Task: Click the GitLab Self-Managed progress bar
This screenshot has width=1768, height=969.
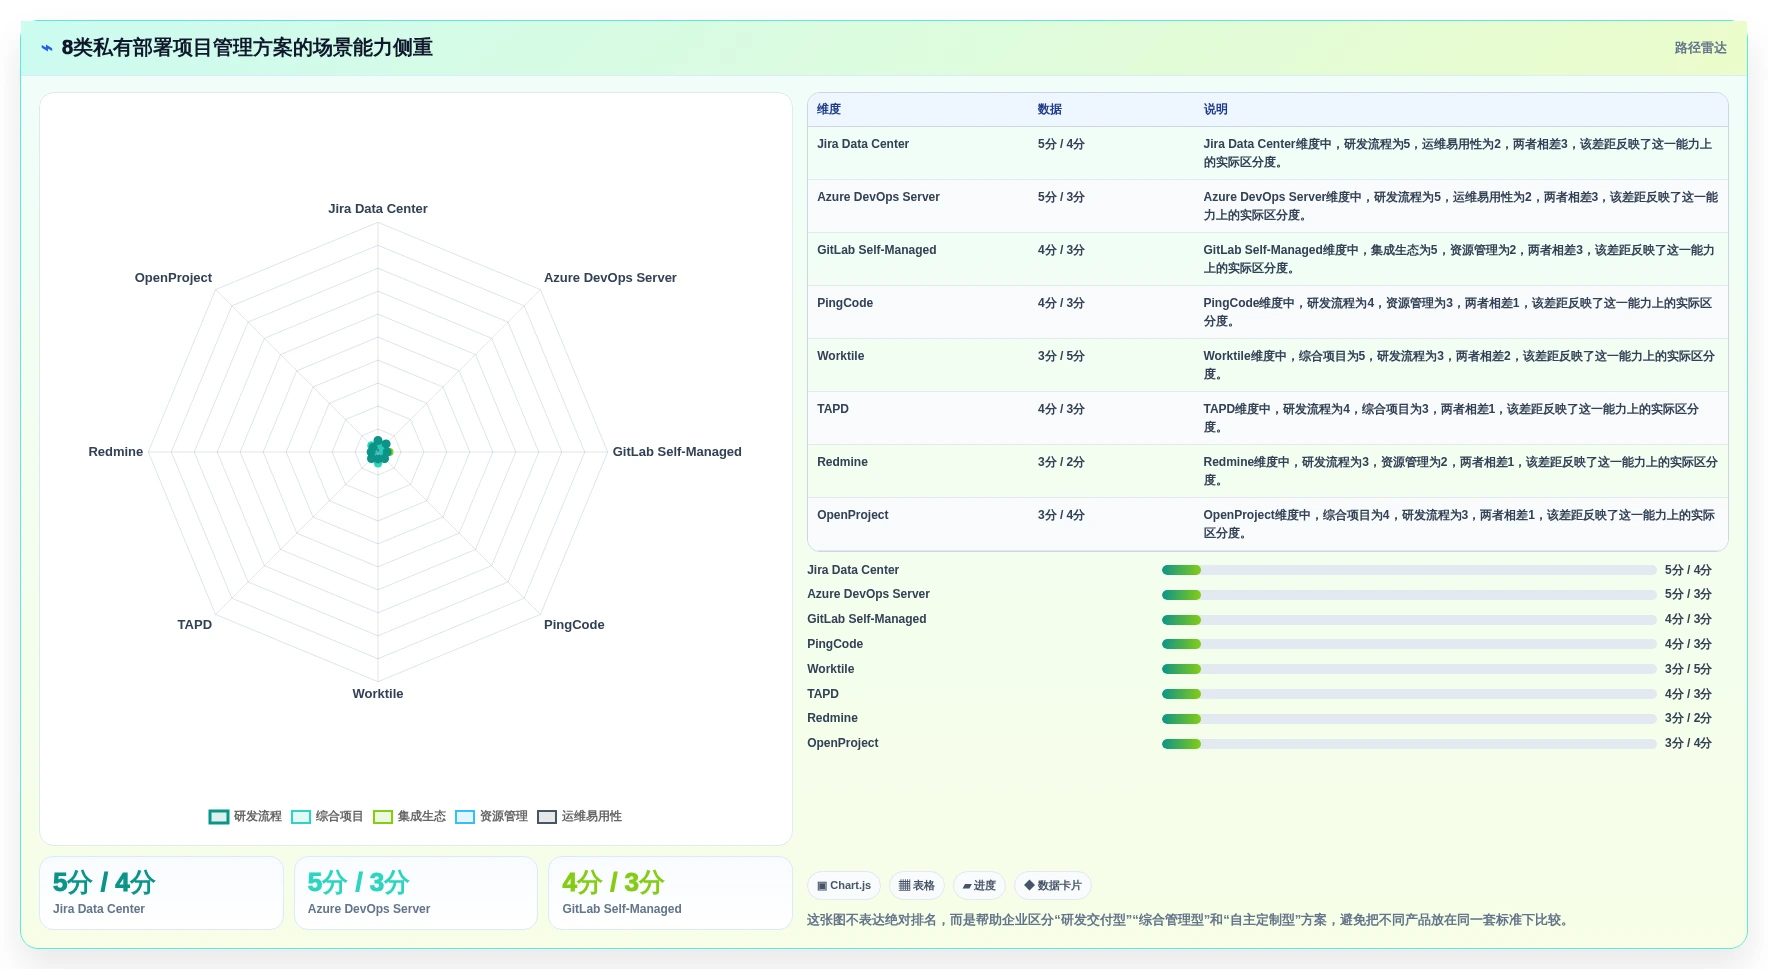Action: (x=1409, y=620)
